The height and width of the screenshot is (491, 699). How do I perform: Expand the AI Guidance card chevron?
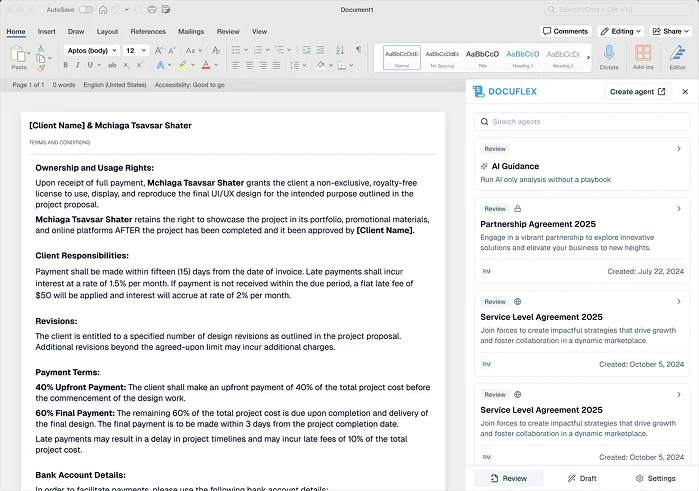[x=678, y=149]
